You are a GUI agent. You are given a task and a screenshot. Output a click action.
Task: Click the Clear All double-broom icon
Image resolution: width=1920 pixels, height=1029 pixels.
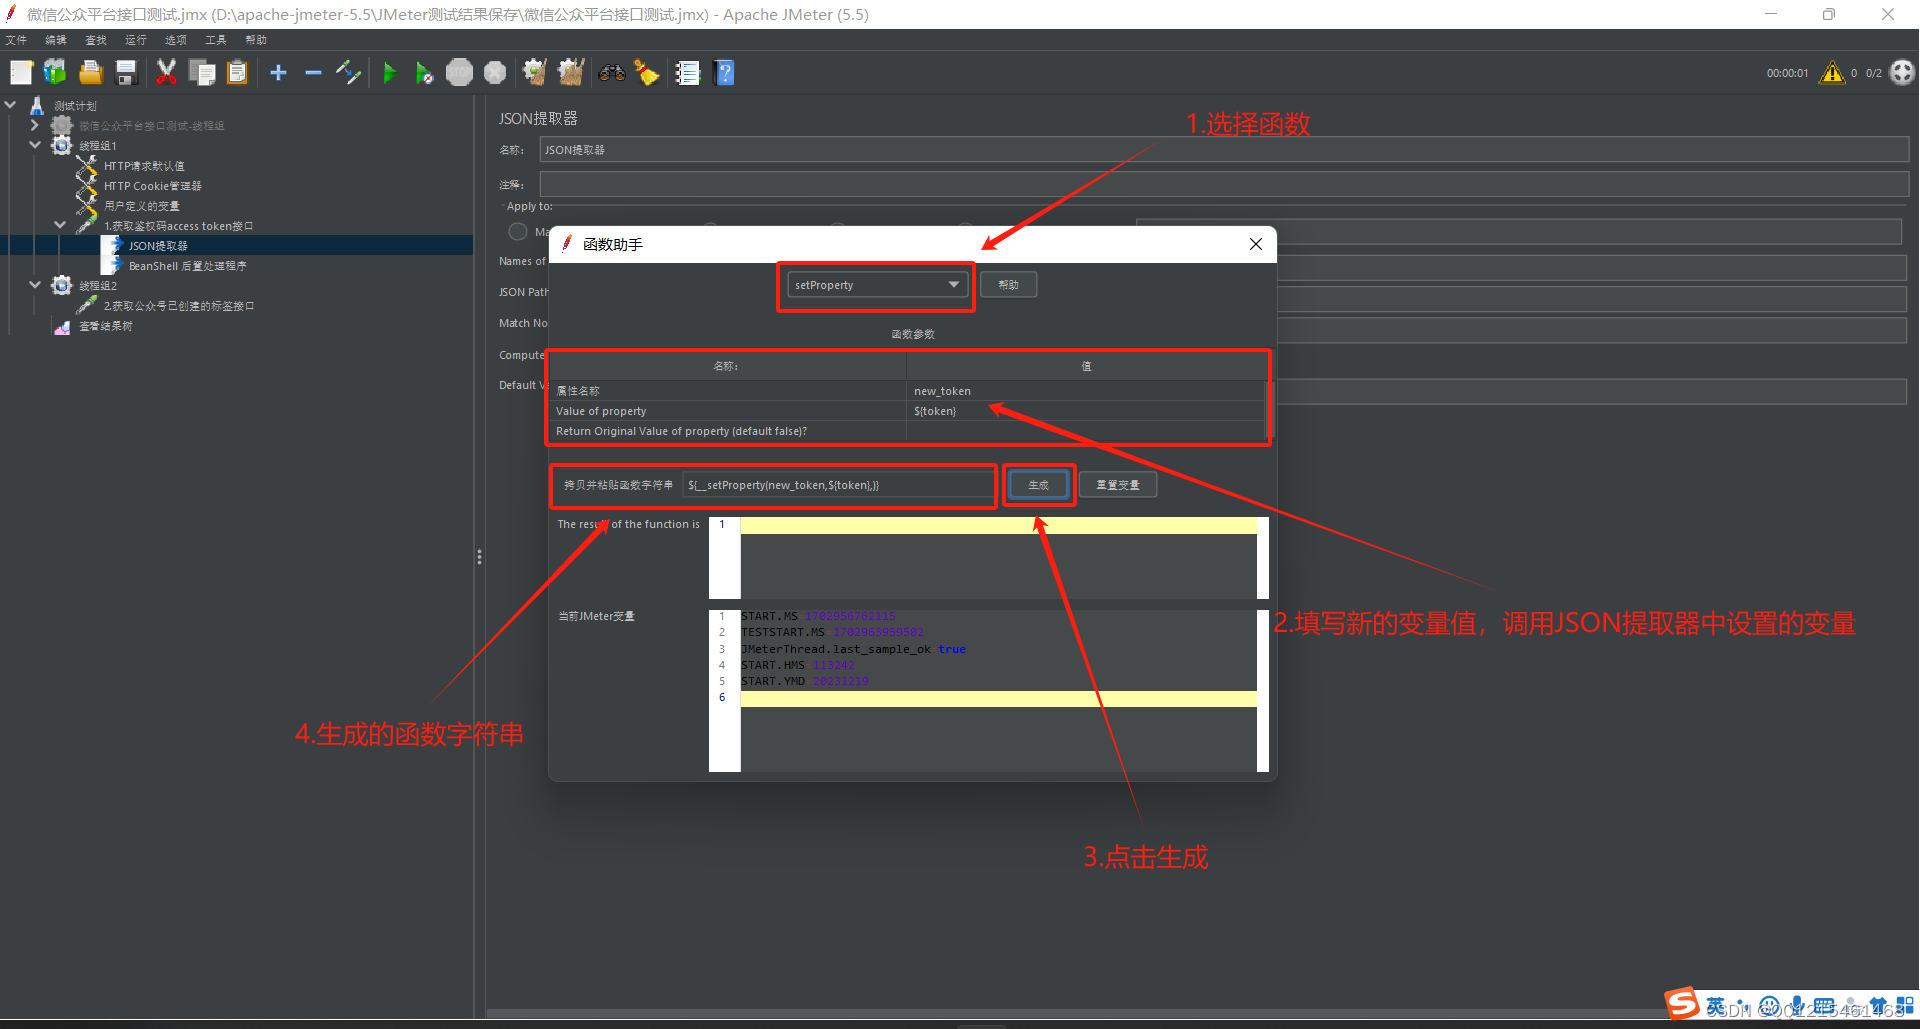pos(571,72)
